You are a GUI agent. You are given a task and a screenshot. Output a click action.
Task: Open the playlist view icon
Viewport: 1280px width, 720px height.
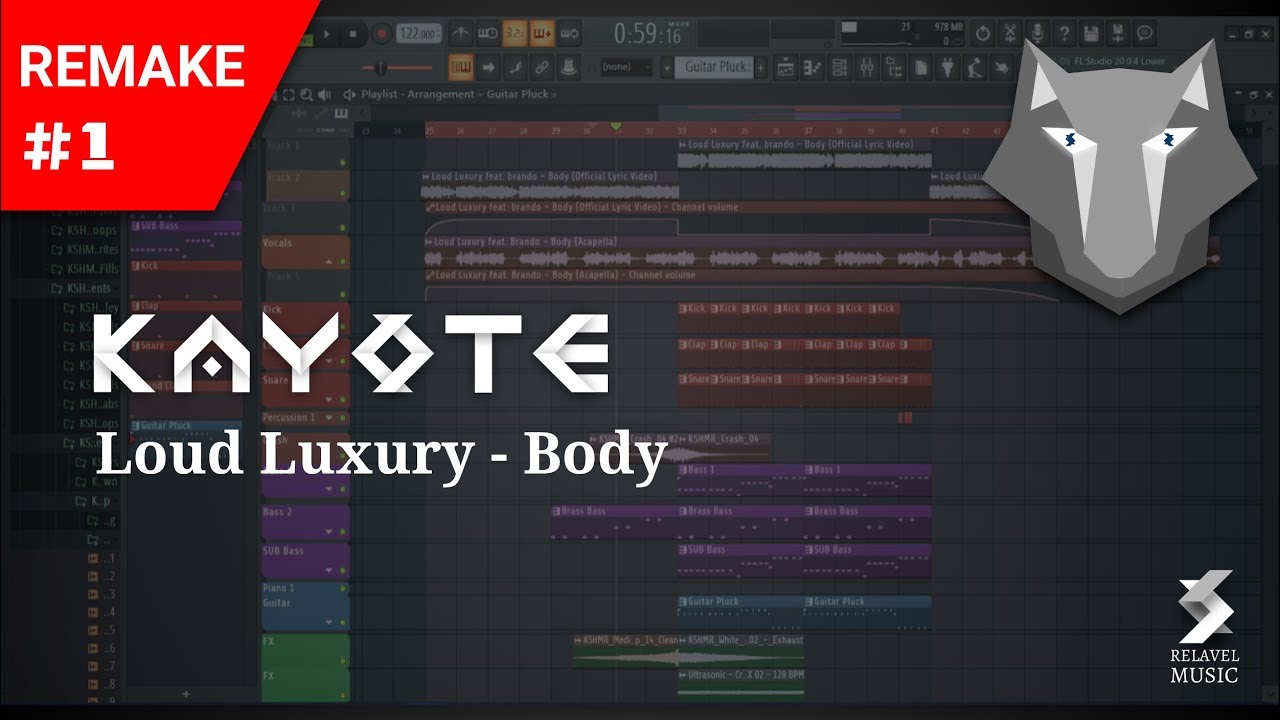click(x=786, y=67)
